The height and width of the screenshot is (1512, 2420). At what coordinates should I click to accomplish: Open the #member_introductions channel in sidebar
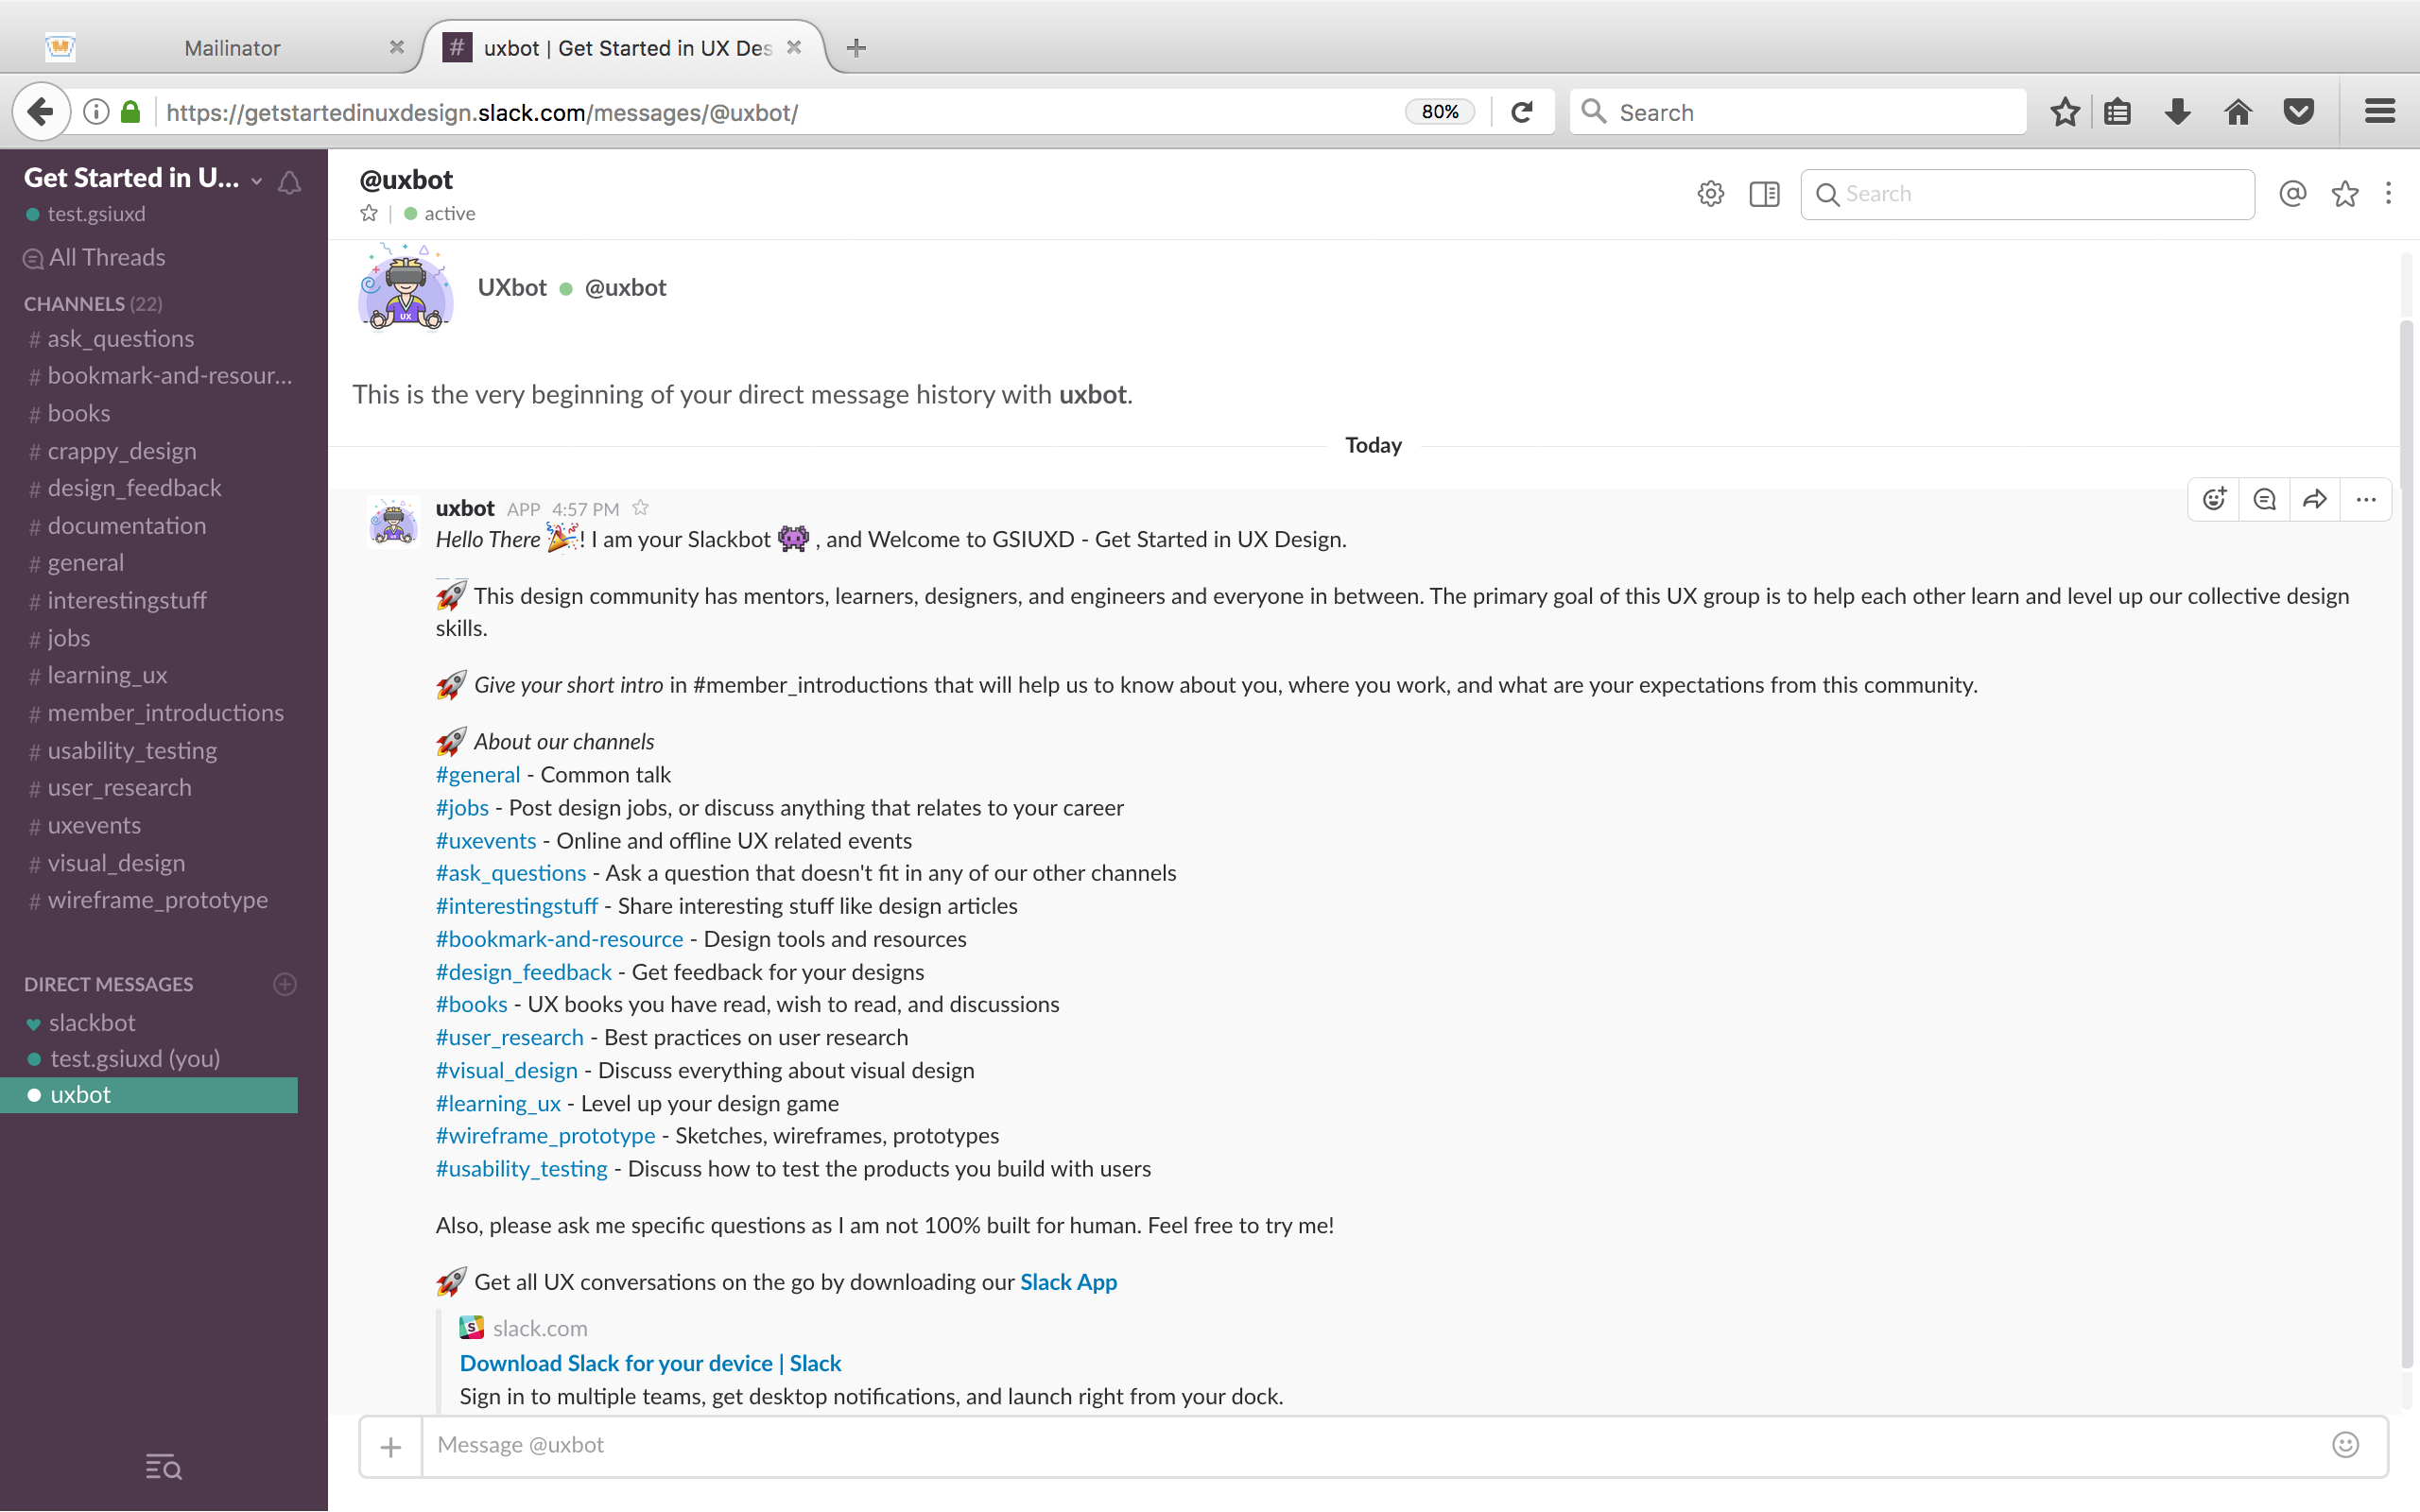(x=165, y=713)
